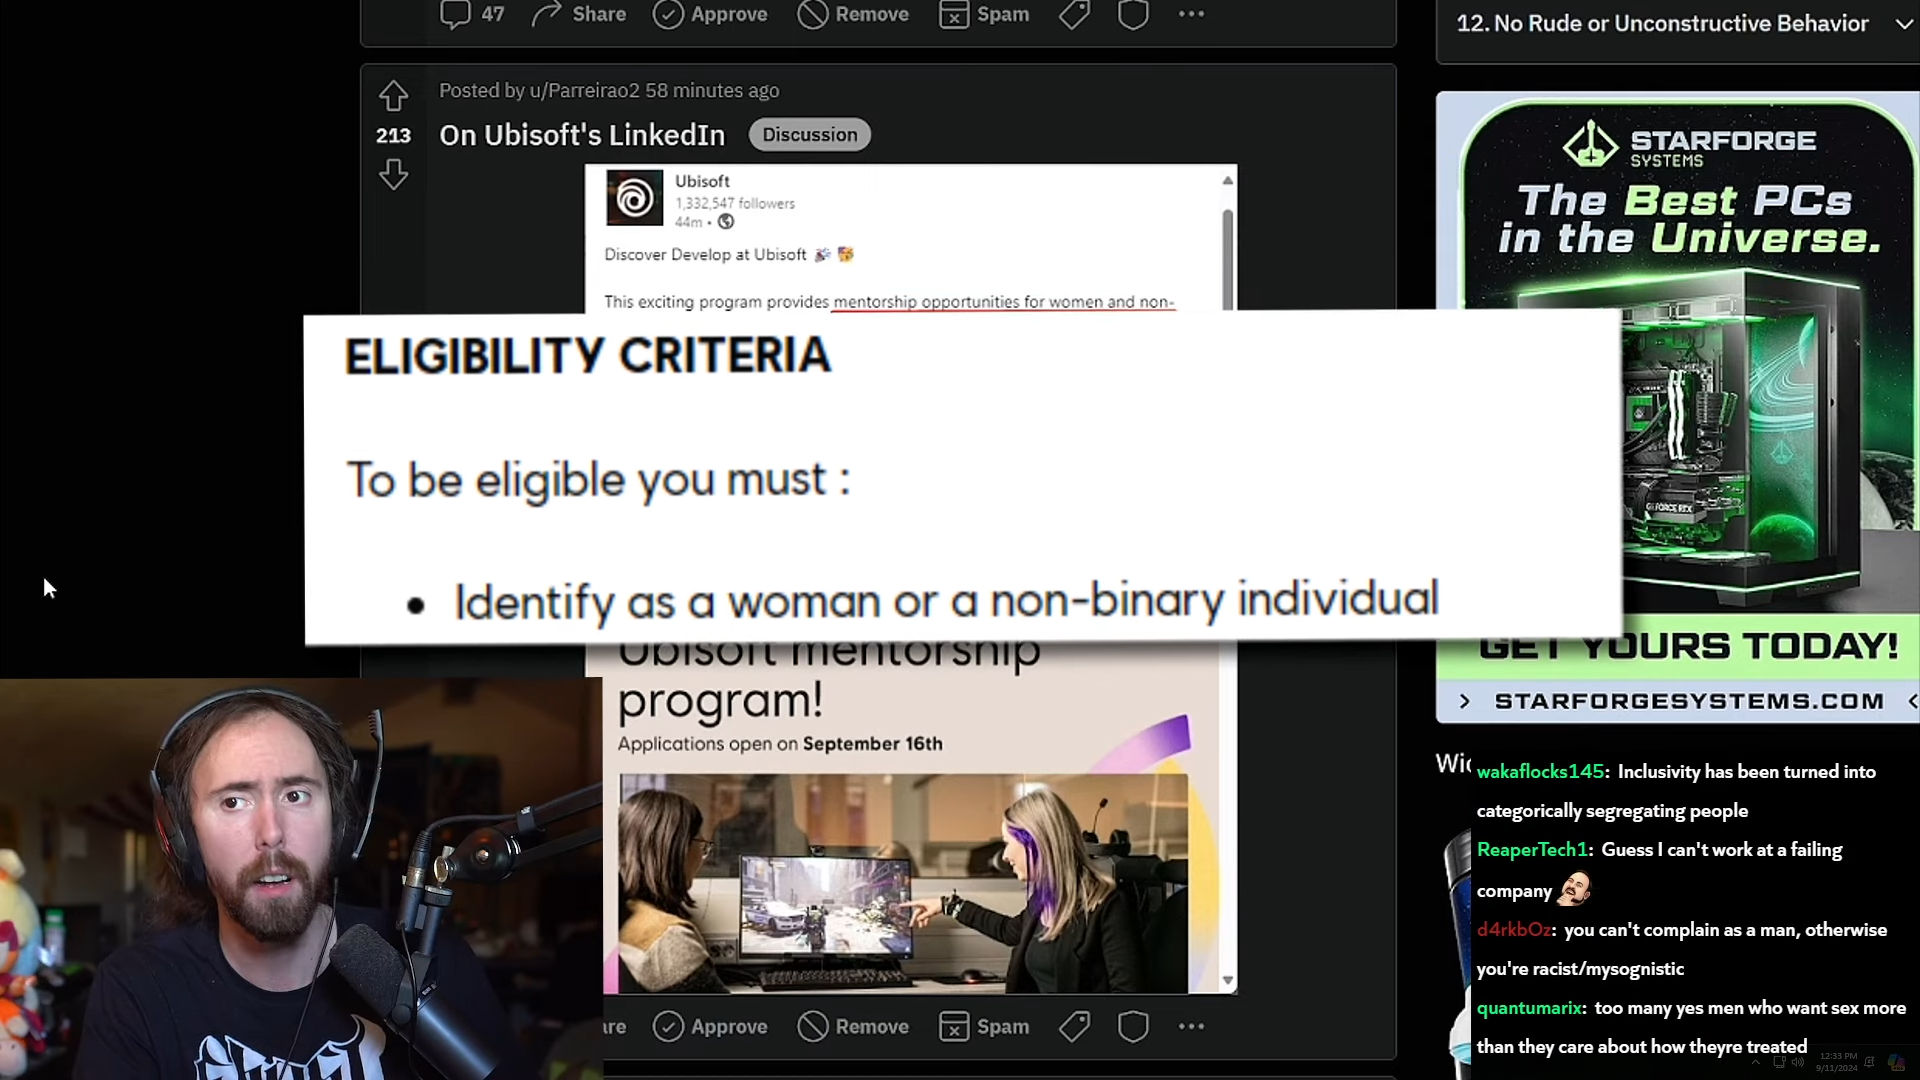The image size is (1920, 1080).
Task: Click shield mod icon below Ubisoft post
Action: (1133, 1026)
